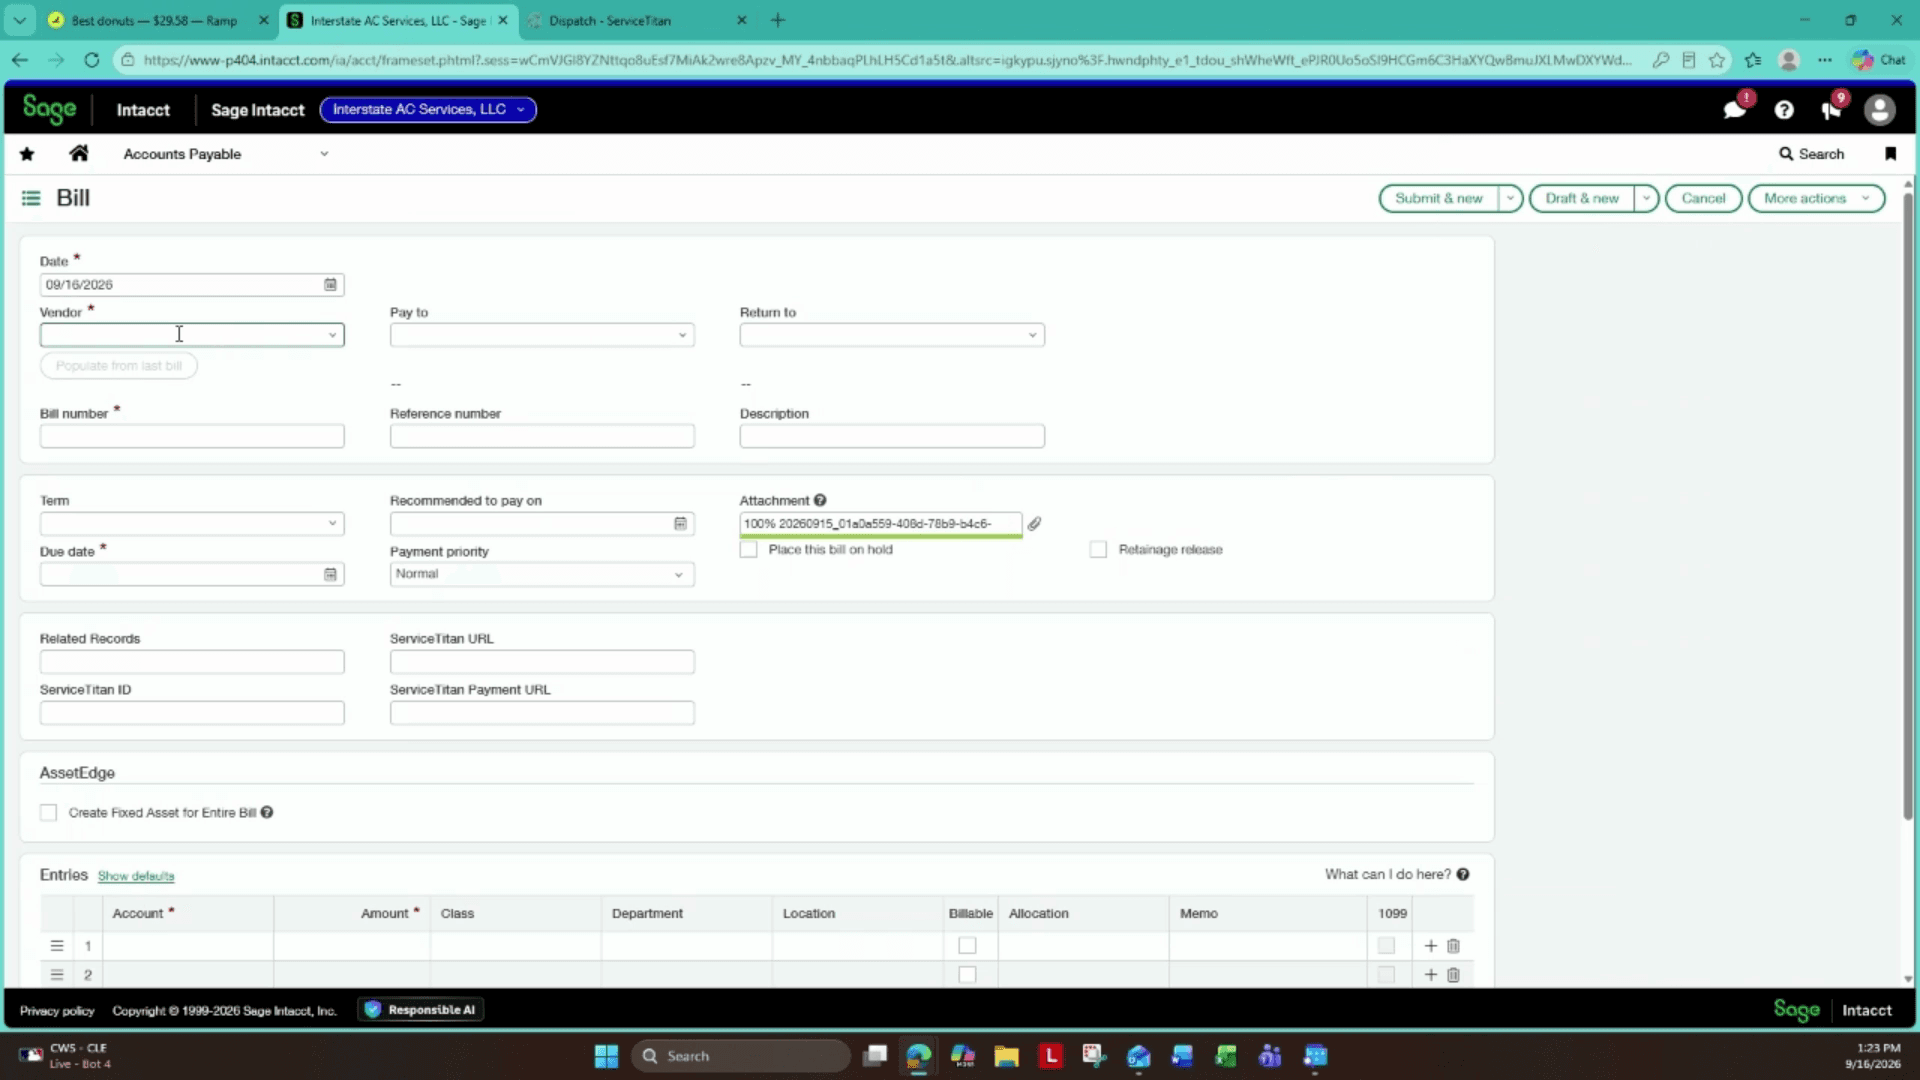Click the bookmark icon beside Search
The image size is (1920, 1080).
(x=1890, y=154)
